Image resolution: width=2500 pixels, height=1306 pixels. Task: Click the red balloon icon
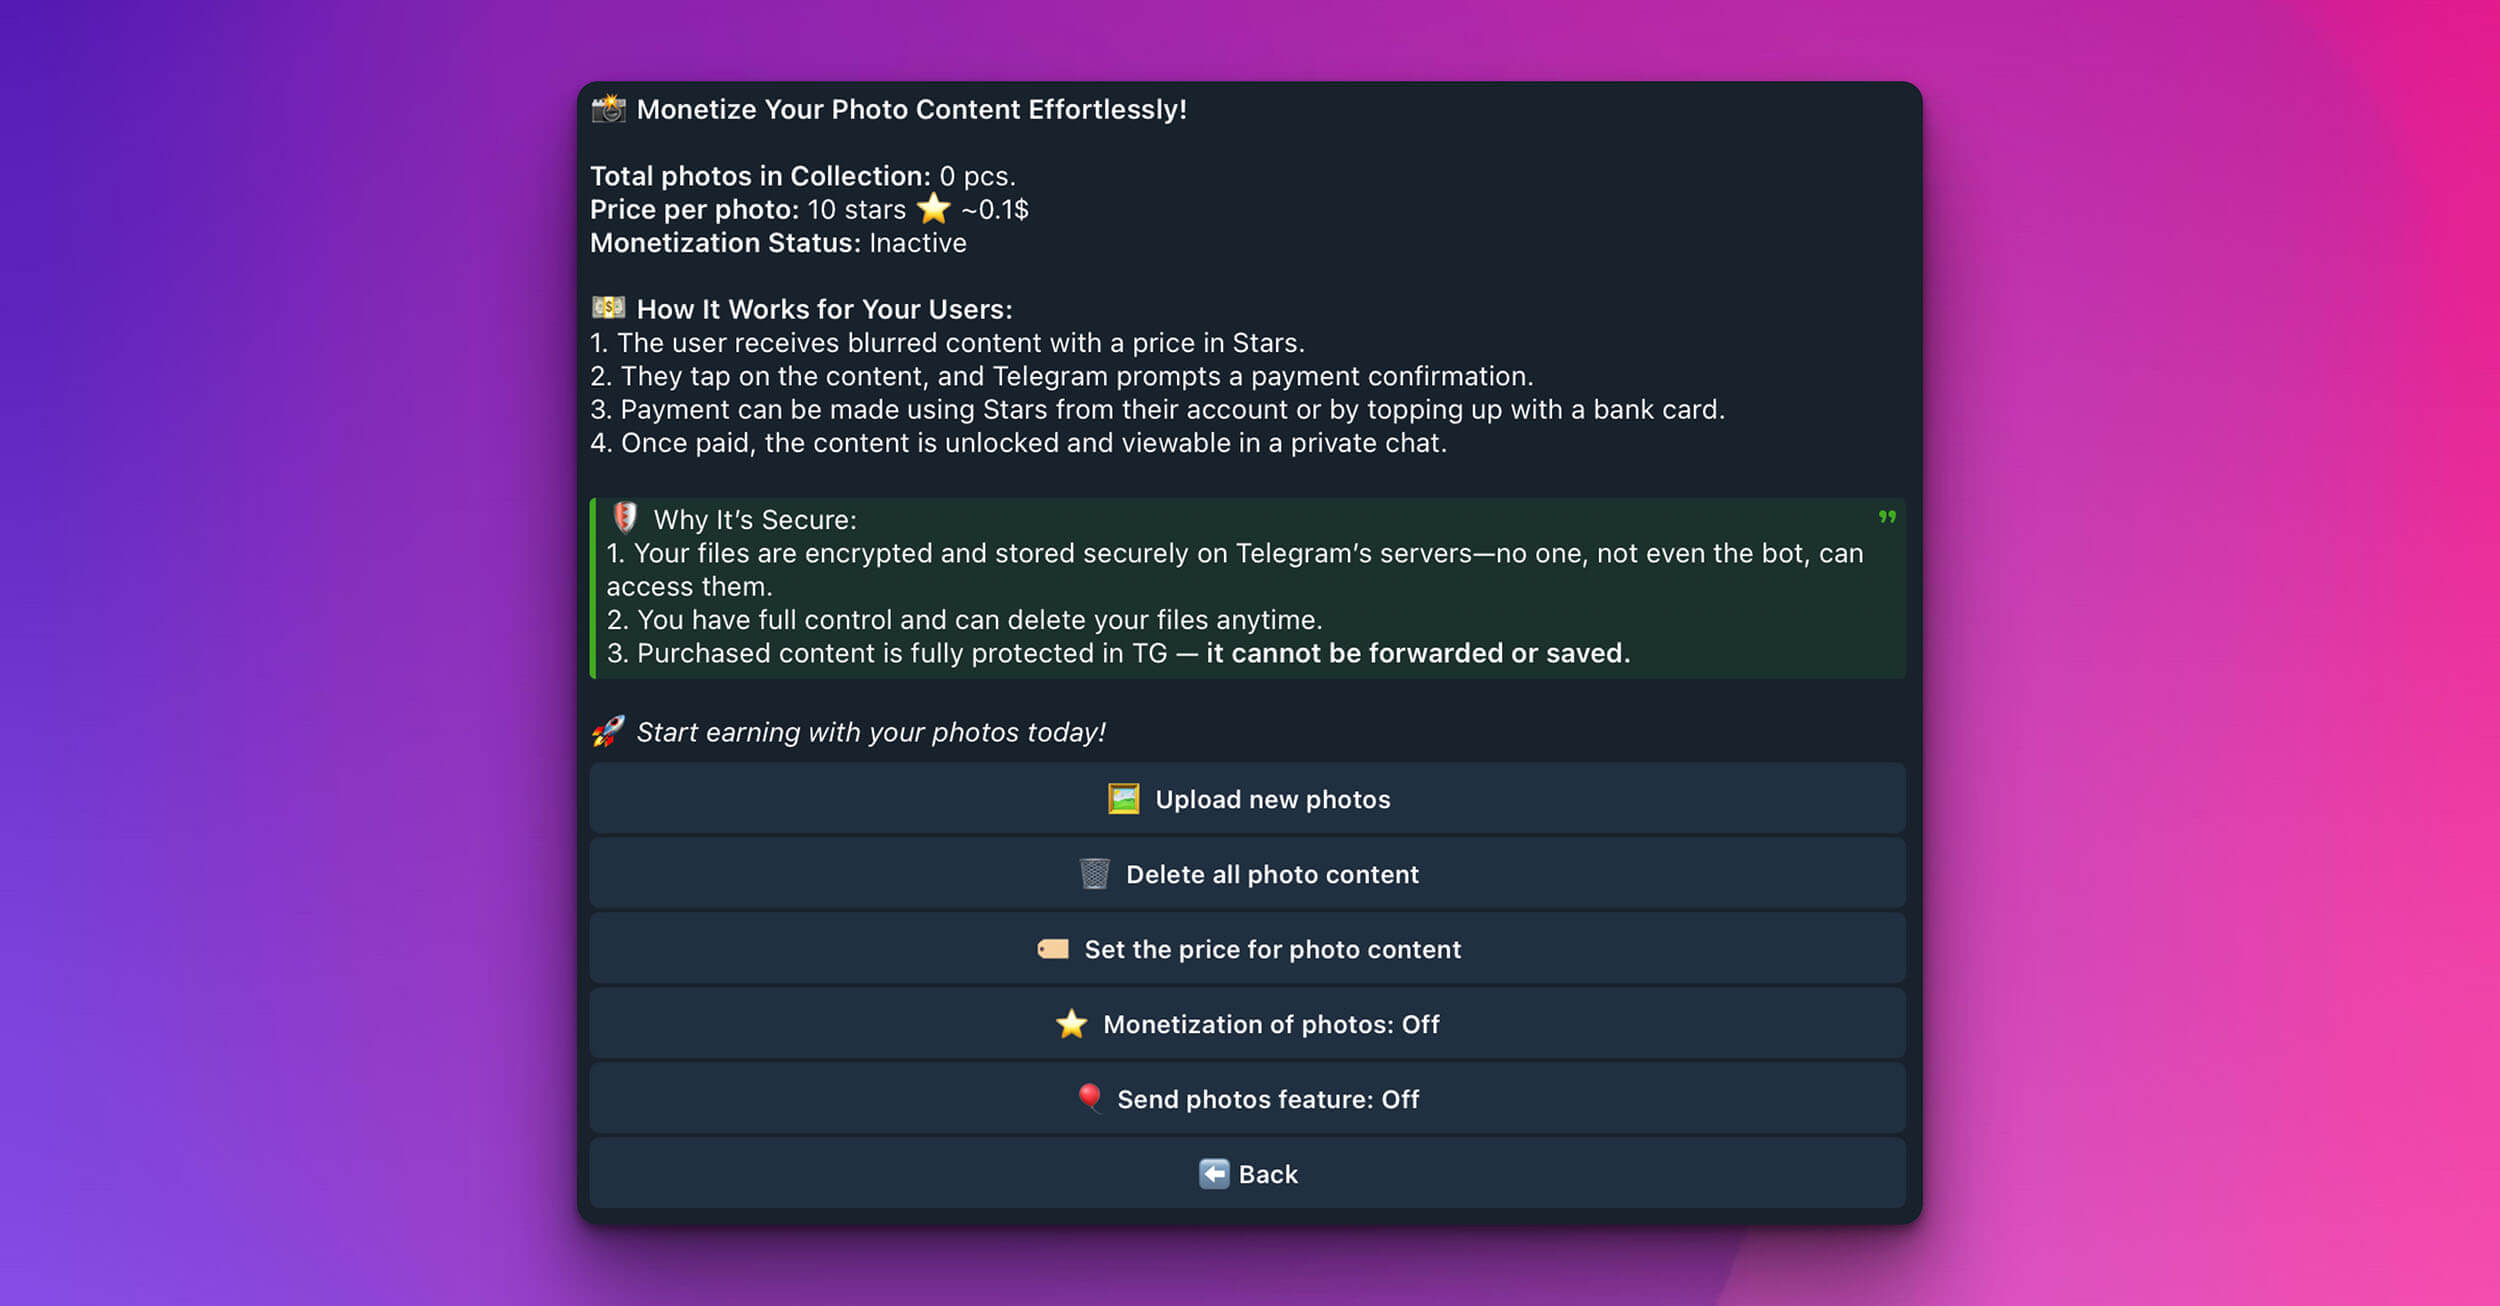tap(1089, 1098)
